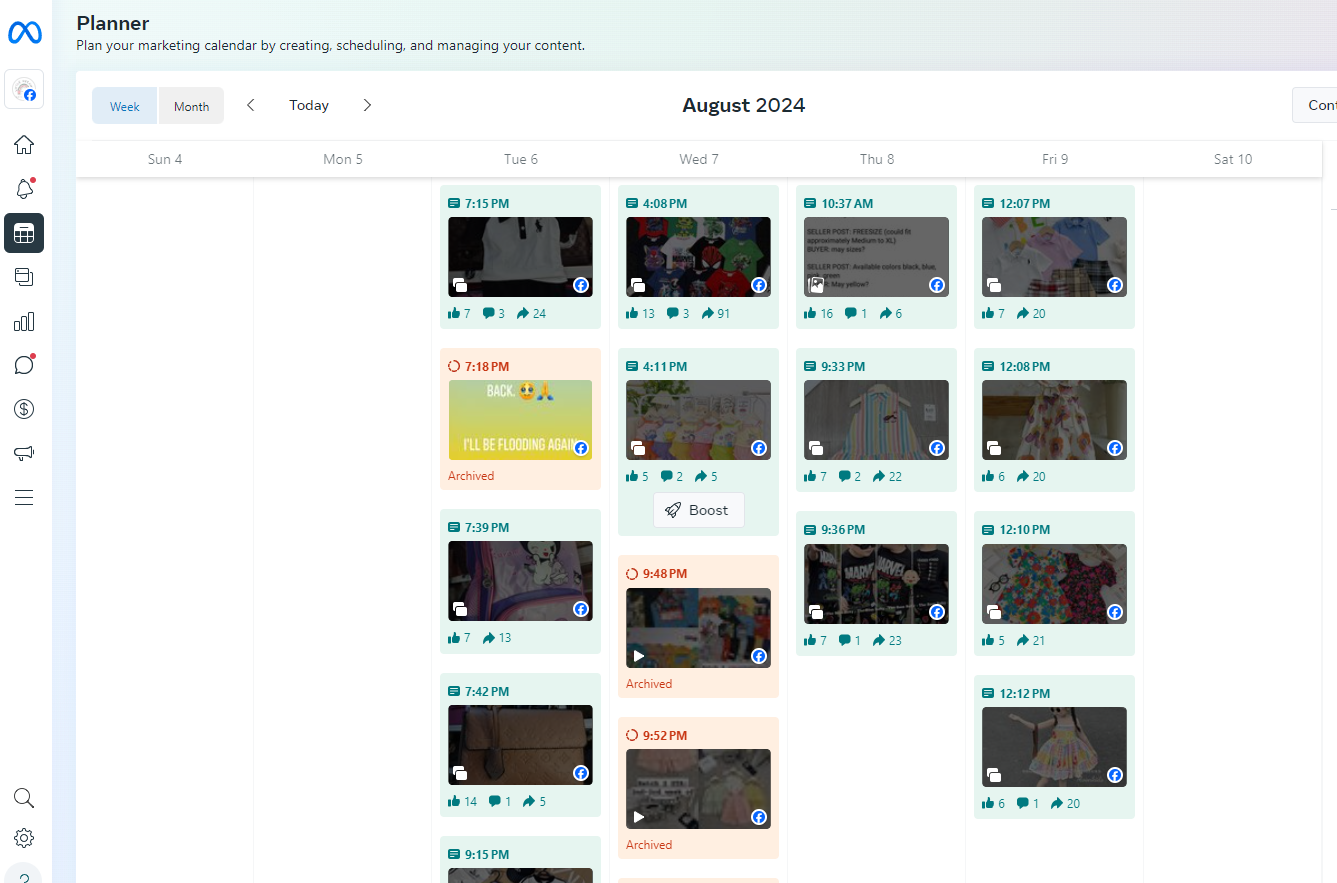
Task: Open the Inbox chat bubble icon
Action: (x=24, y=365)
